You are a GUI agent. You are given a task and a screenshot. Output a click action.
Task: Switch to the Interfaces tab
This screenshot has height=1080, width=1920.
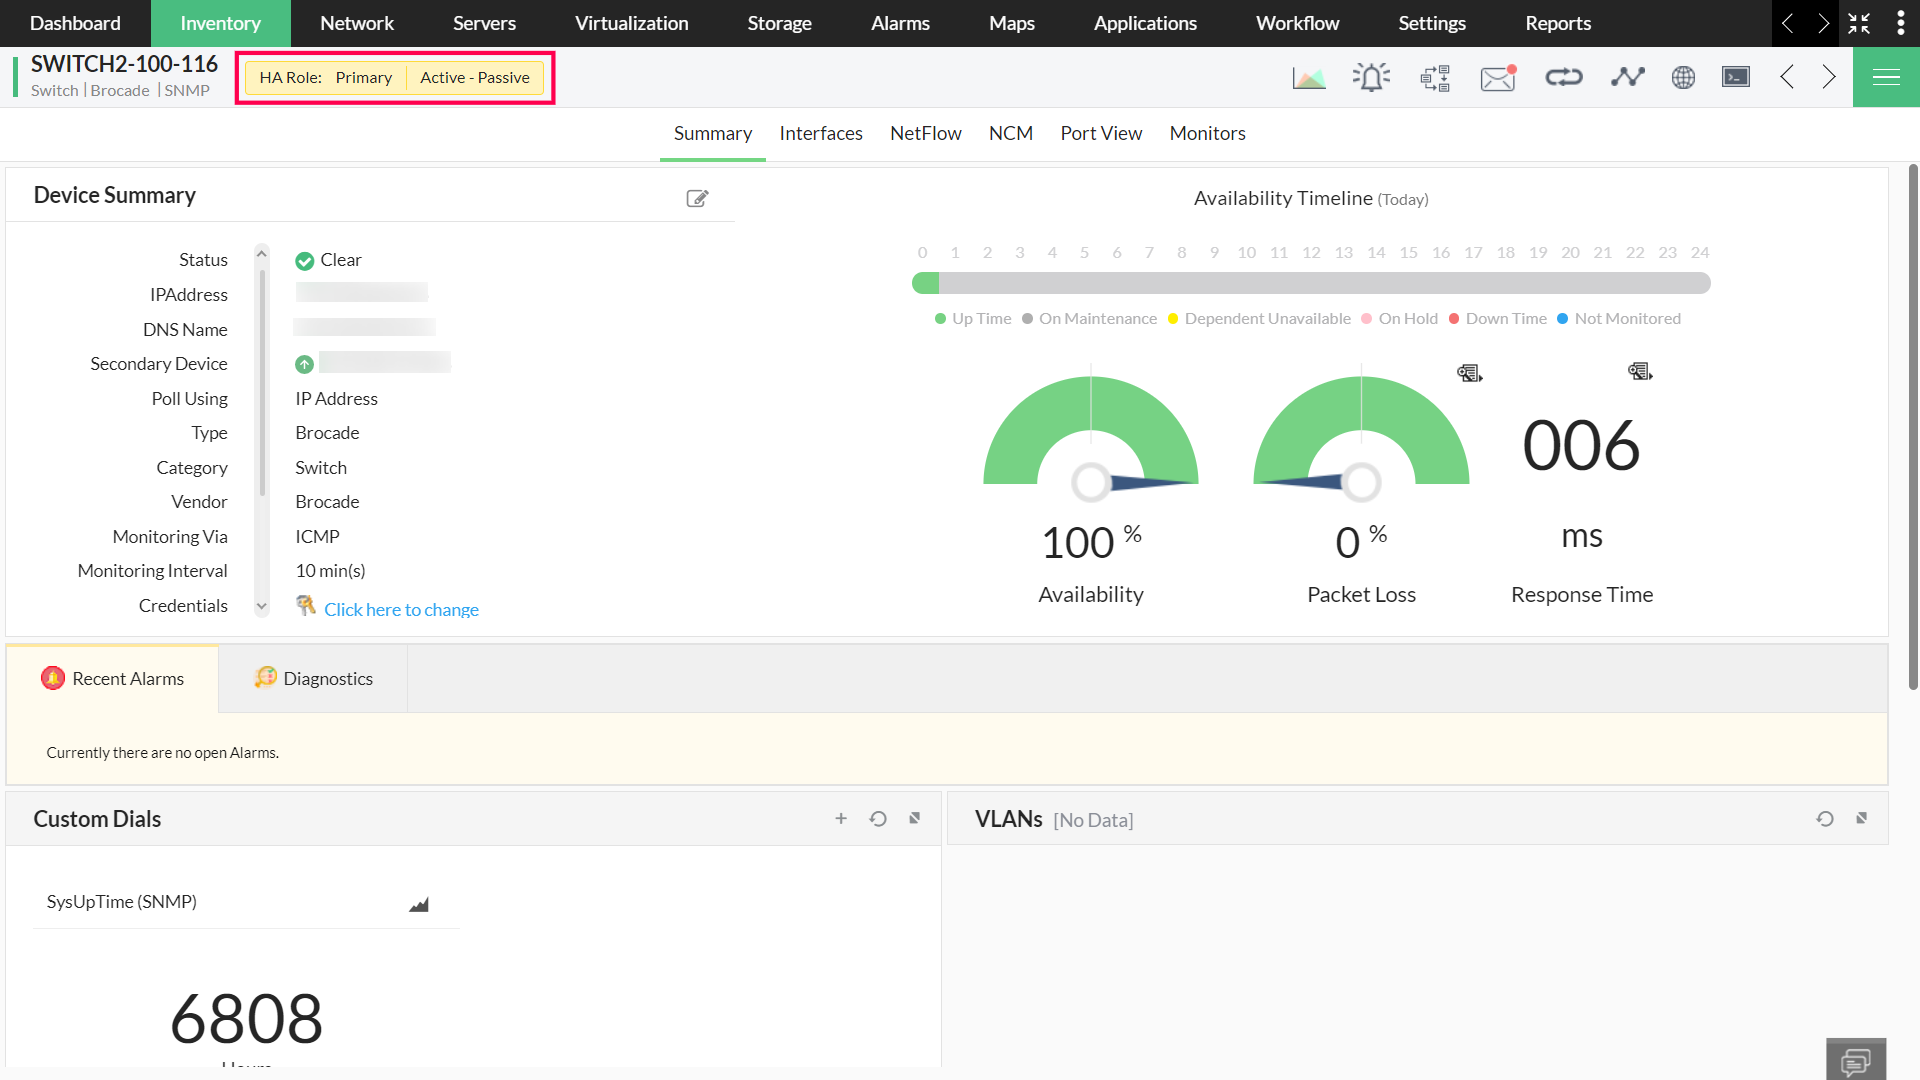(820, 133)
